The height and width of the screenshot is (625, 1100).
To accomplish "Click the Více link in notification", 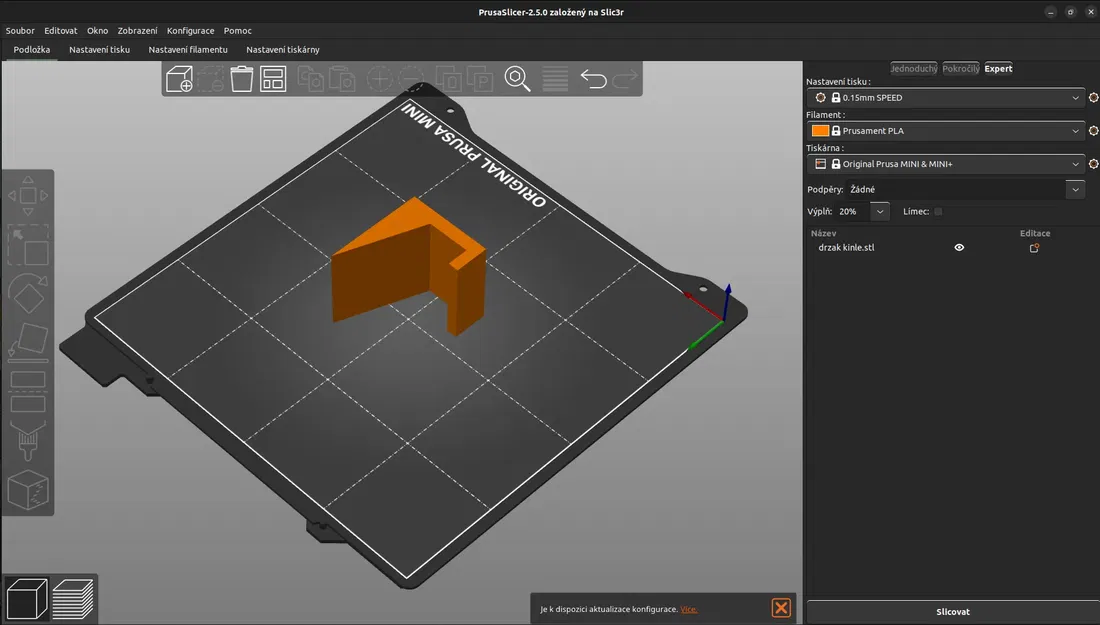I will pyautogui.click(x=688, y=610).
